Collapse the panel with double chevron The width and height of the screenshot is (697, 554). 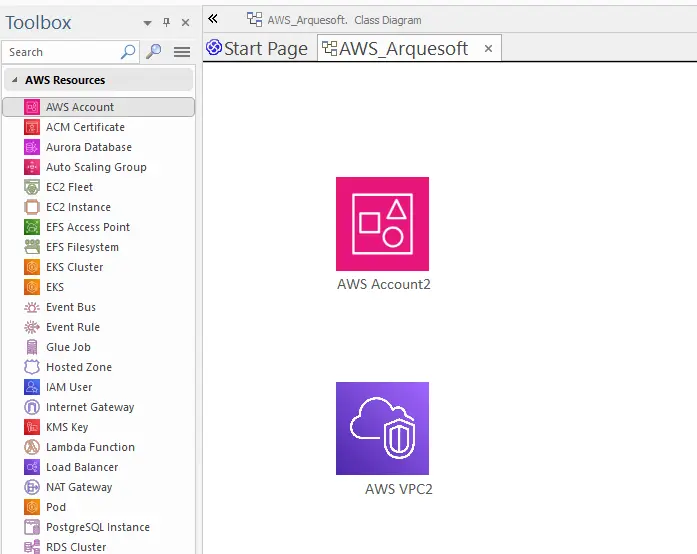pyautogui.click(x=213, y=19)
